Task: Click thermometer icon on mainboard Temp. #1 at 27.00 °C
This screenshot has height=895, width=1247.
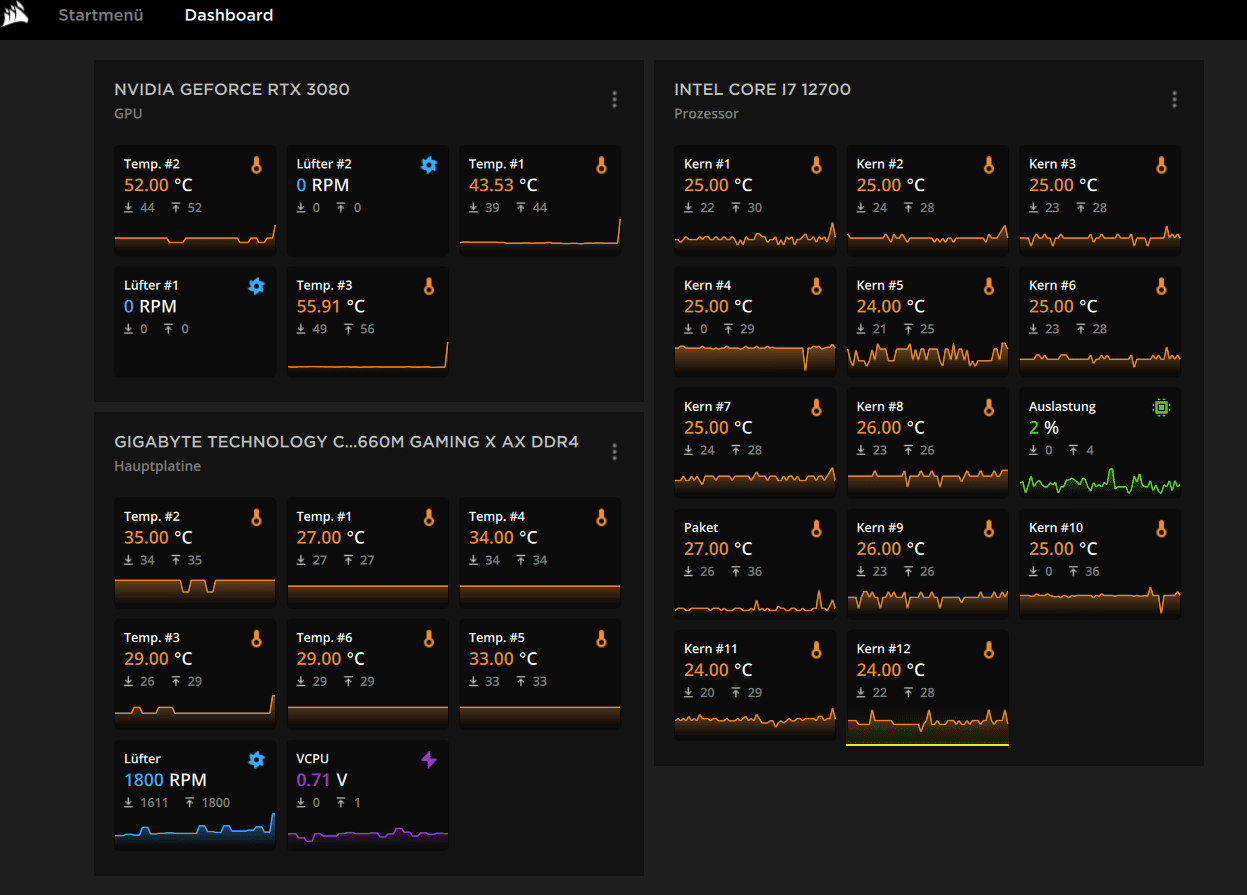Action: 429,517
